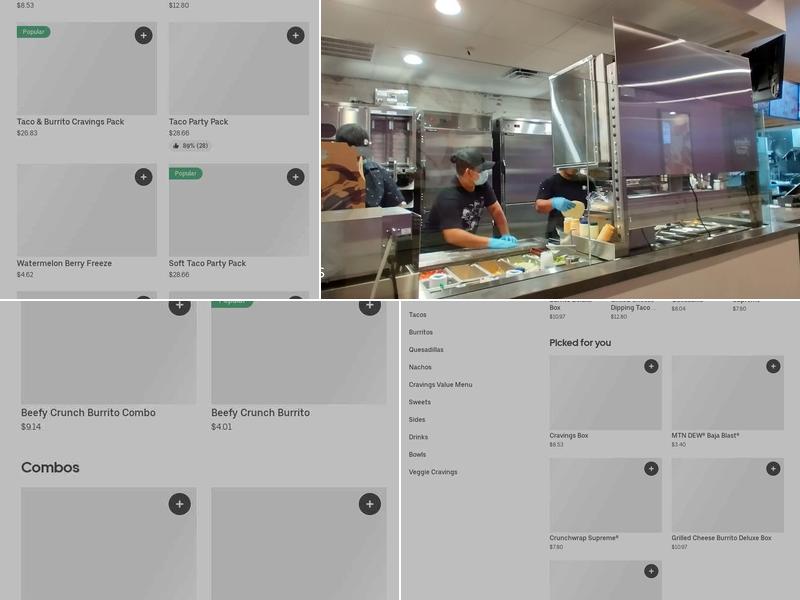This screenshot has width=800, height=600.
Task: Click the Crunchwrap Supreme image thumbnail
Action: [x=606, y=495]
